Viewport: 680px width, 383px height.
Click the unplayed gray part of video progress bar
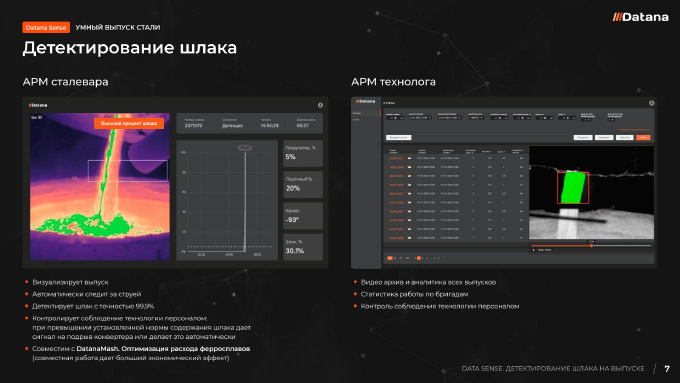point(622,246)
